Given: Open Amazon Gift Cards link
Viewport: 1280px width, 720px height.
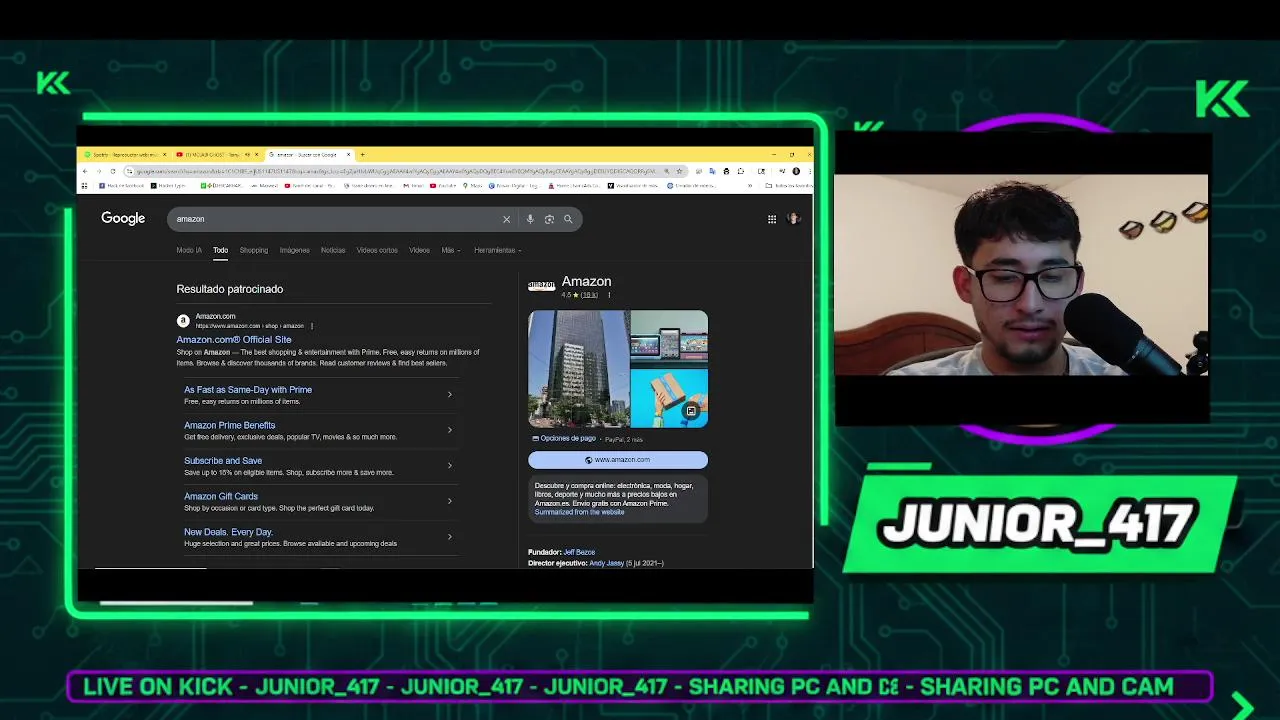Looking at the screenshot, I should (x=221, y=496).
